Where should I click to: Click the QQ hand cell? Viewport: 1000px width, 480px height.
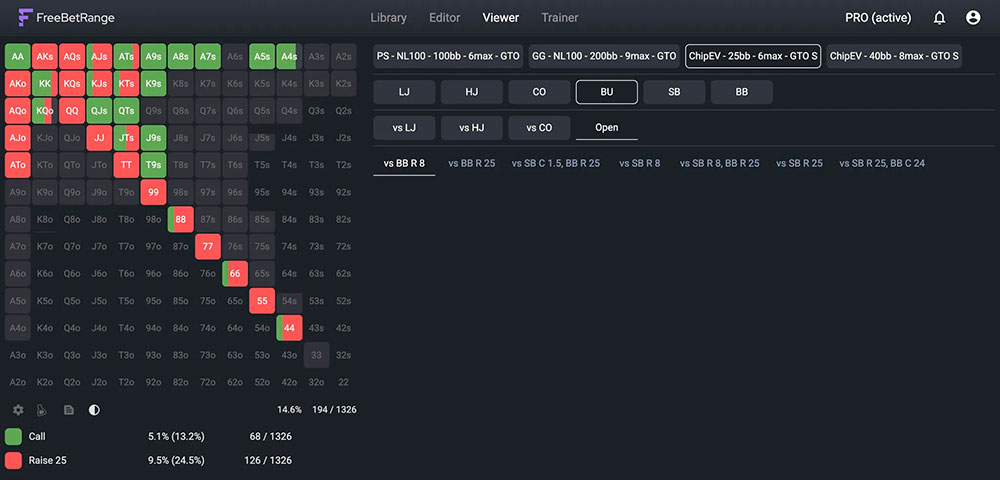point(72,110)
